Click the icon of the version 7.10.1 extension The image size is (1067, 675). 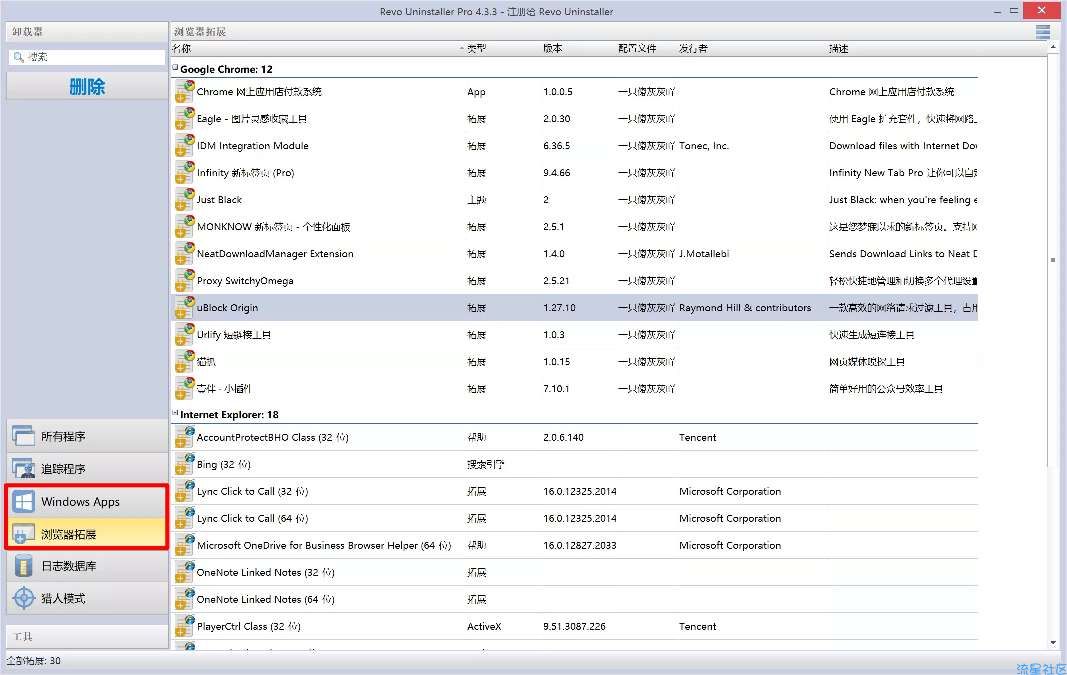pyautogui.click(x=184, y=389)
